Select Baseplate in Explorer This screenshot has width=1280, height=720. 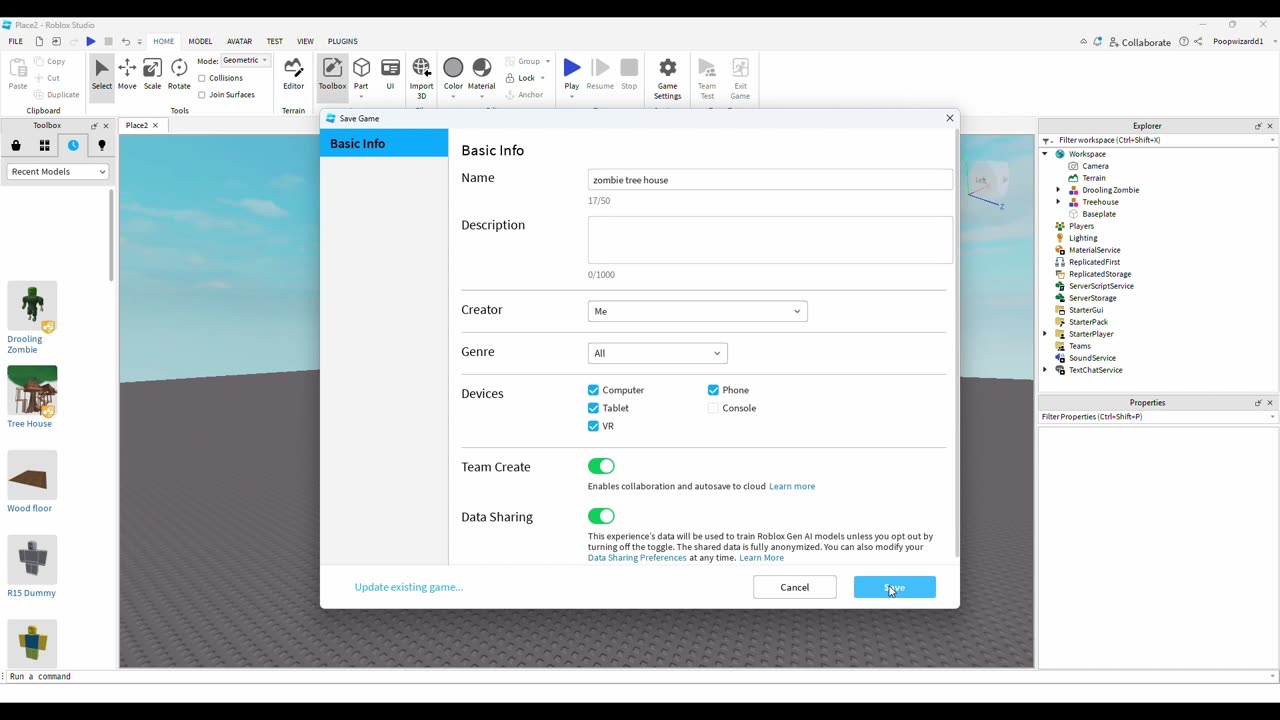tap(1099, 214)
